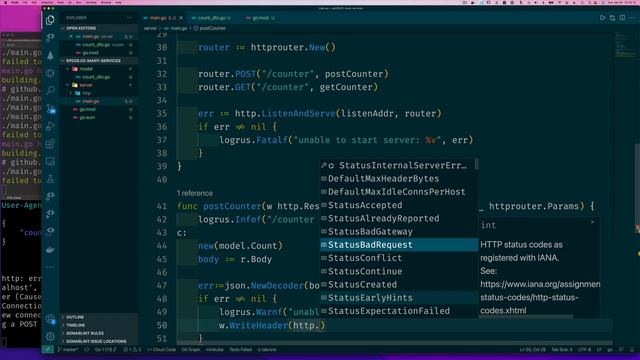
Task: Open editor More Actions ellipsis
Action: (x=632, y=18)
